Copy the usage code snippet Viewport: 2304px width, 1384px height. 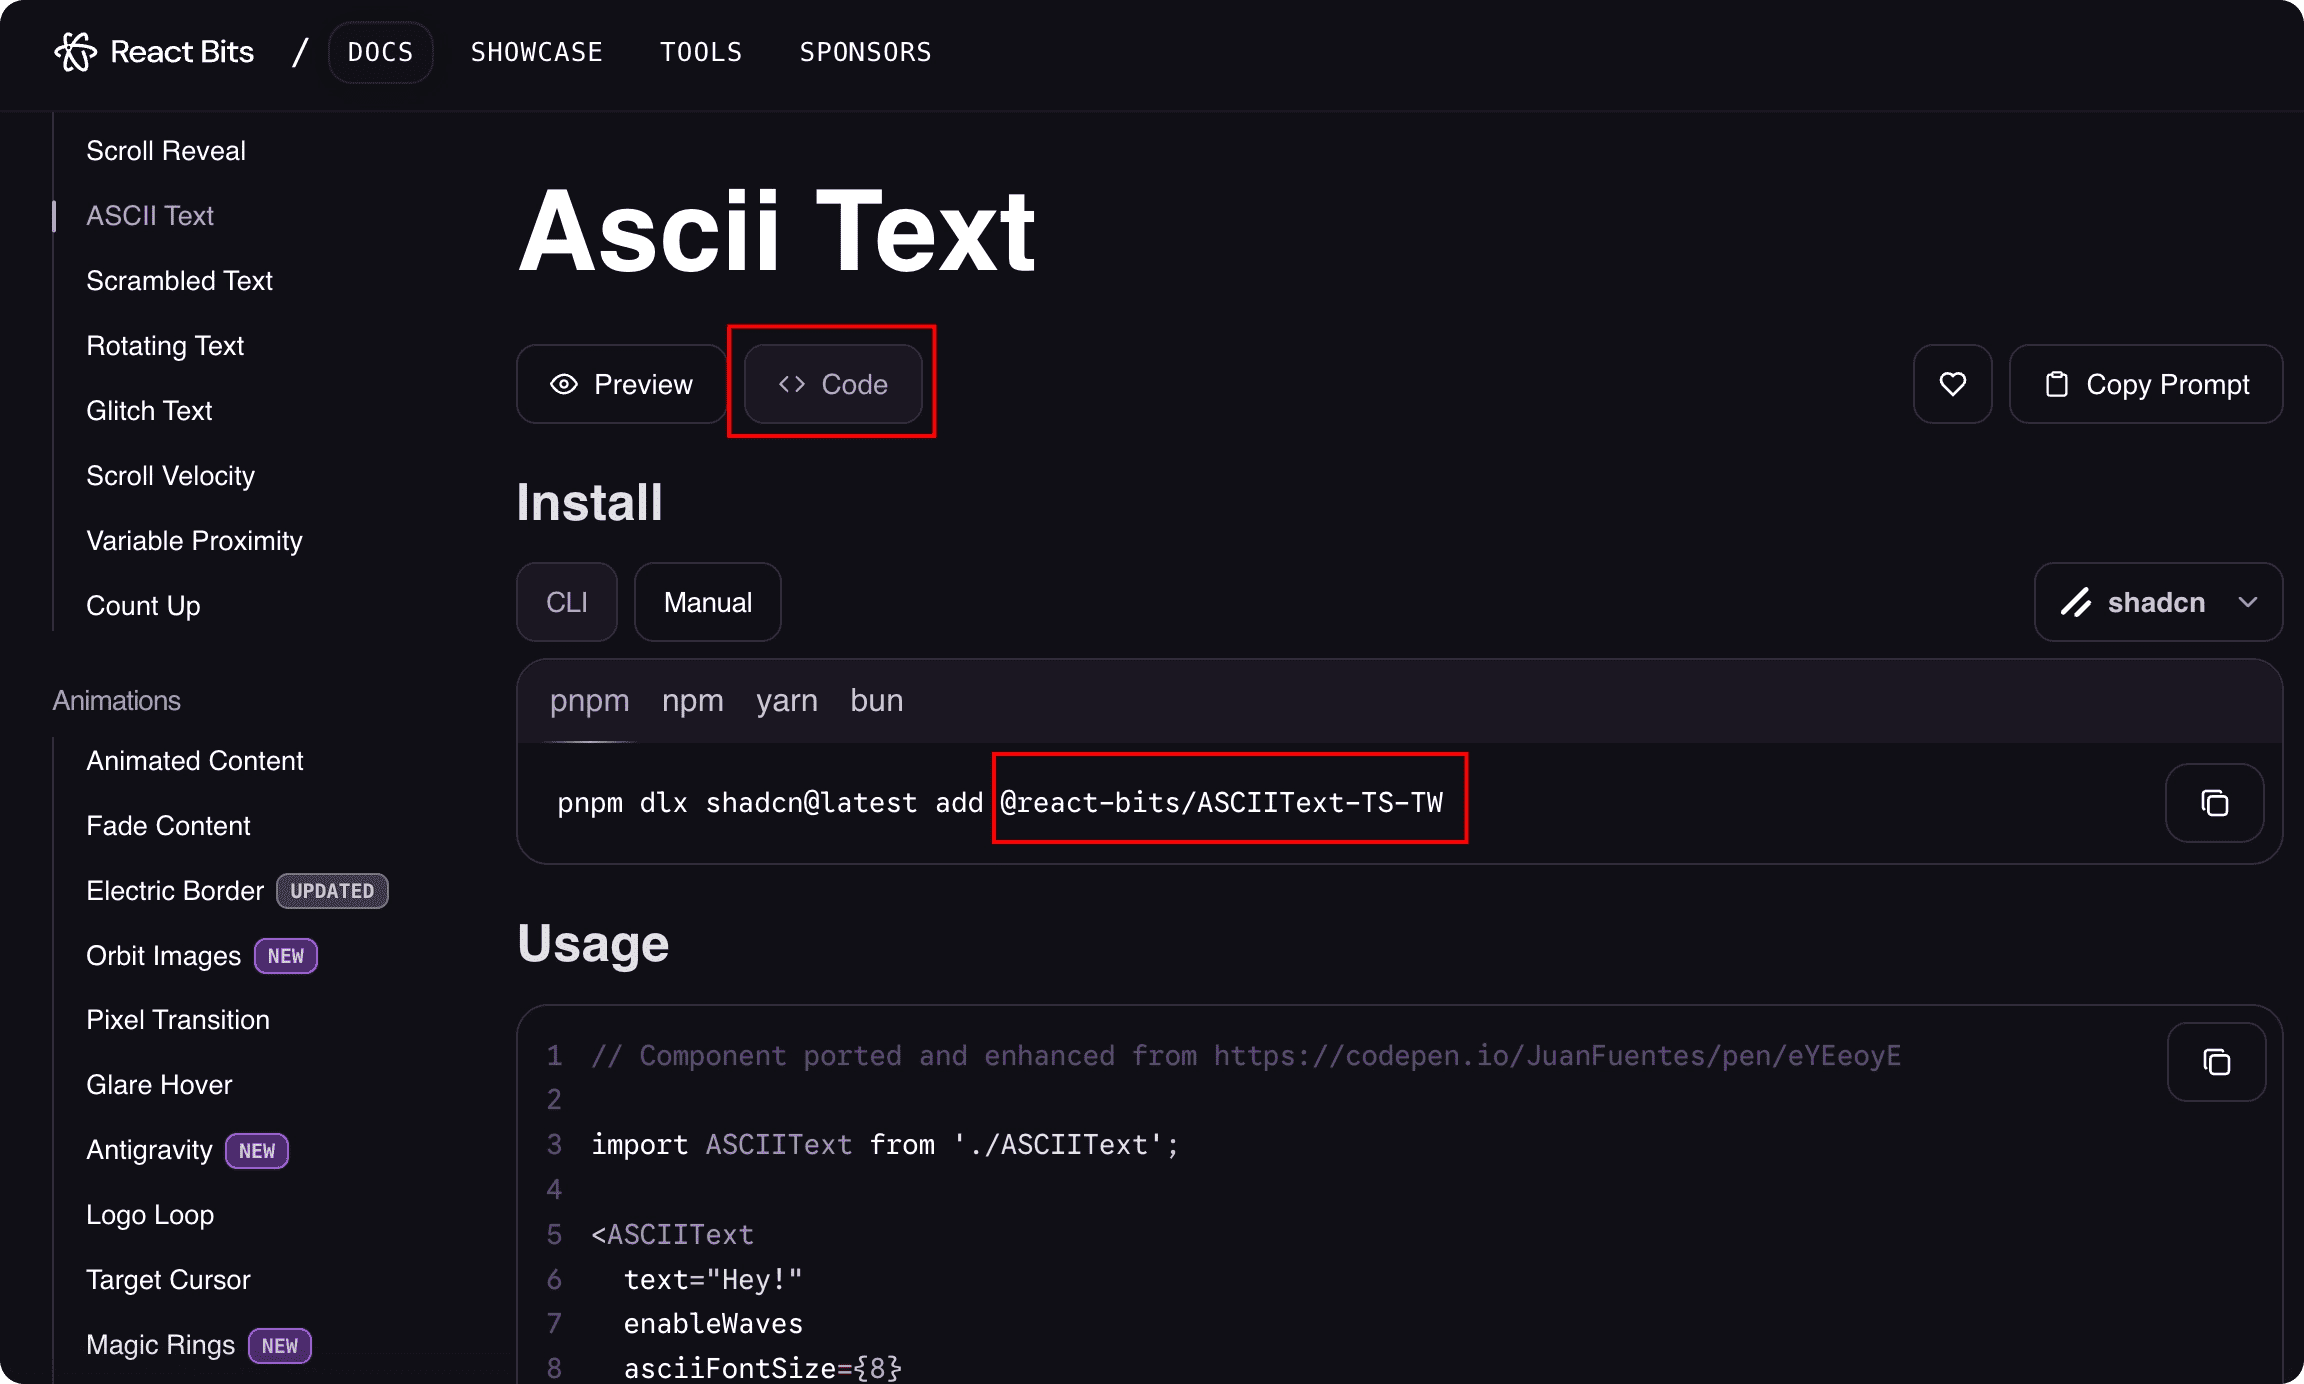2216,1062
